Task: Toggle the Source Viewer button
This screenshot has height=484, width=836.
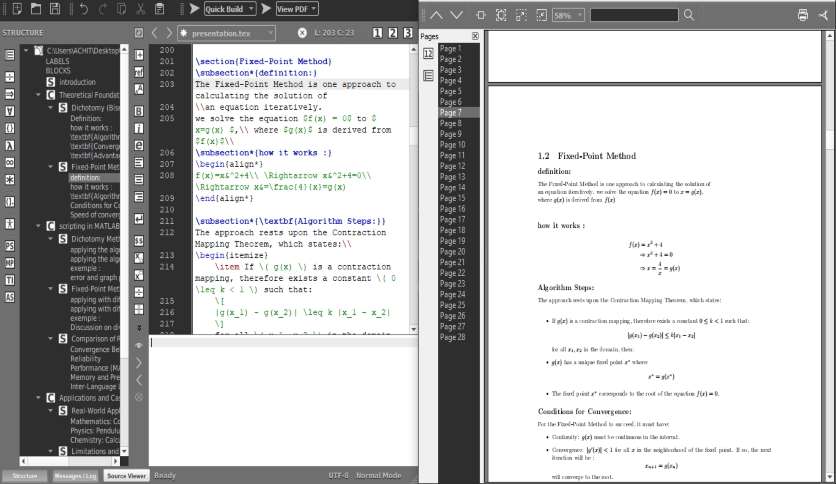Action: click(x=126, y=475)
